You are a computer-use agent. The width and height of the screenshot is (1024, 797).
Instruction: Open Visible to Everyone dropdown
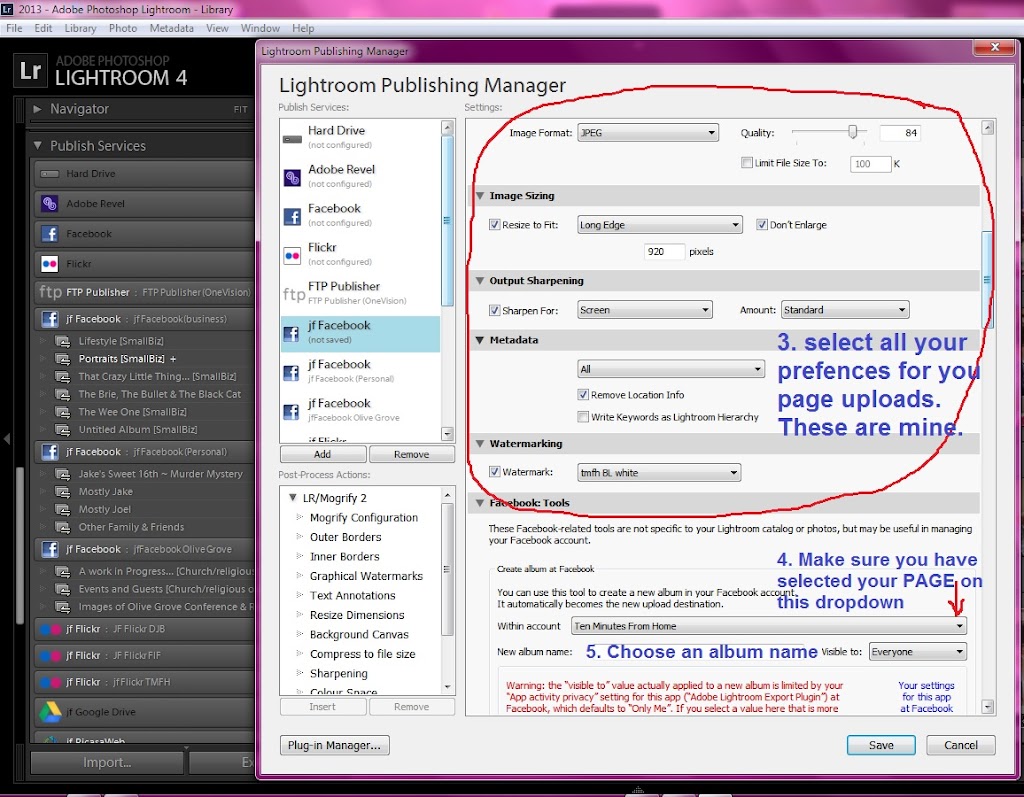918,651
